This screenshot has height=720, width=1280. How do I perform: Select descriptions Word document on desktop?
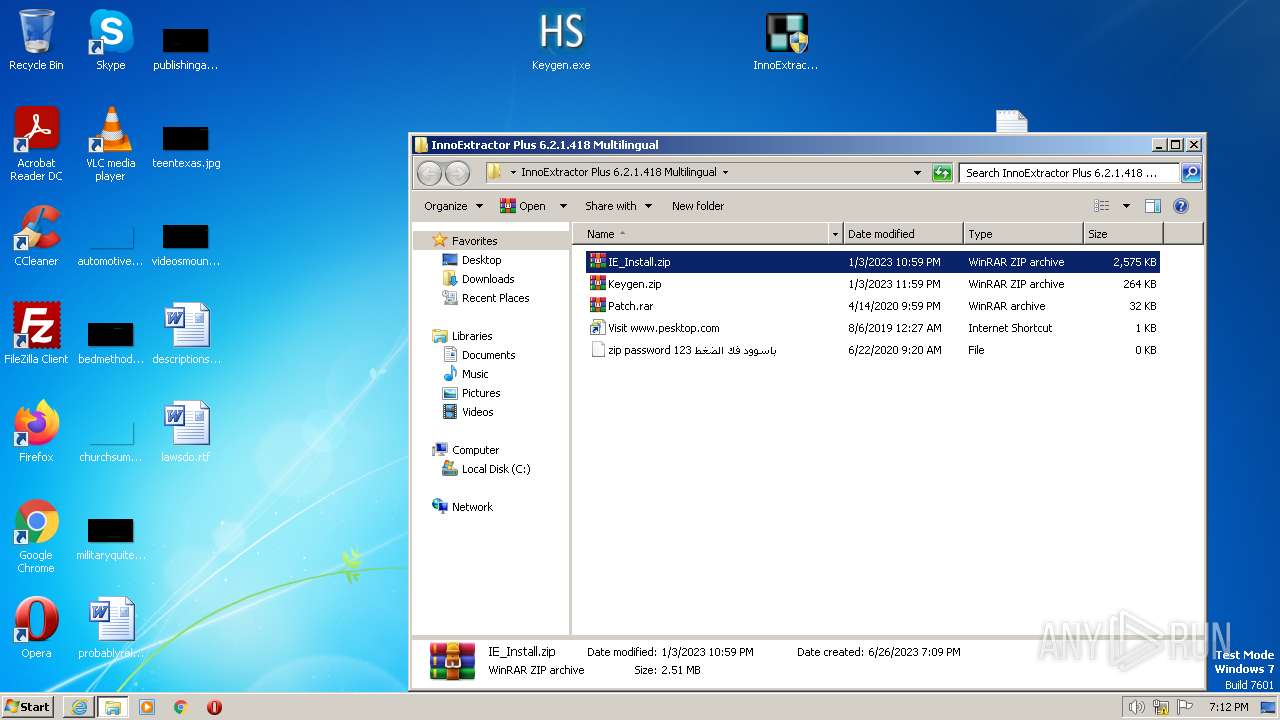click(x=186, y=334)
